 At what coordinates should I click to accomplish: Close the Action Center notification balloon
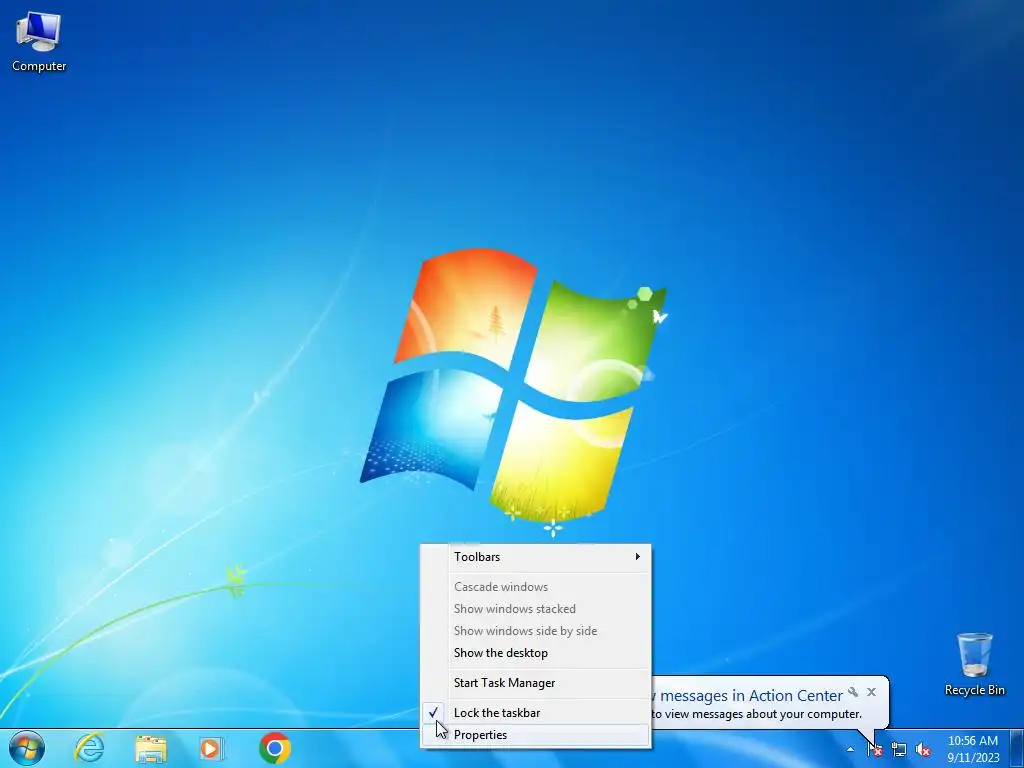(x=871, y=692)
